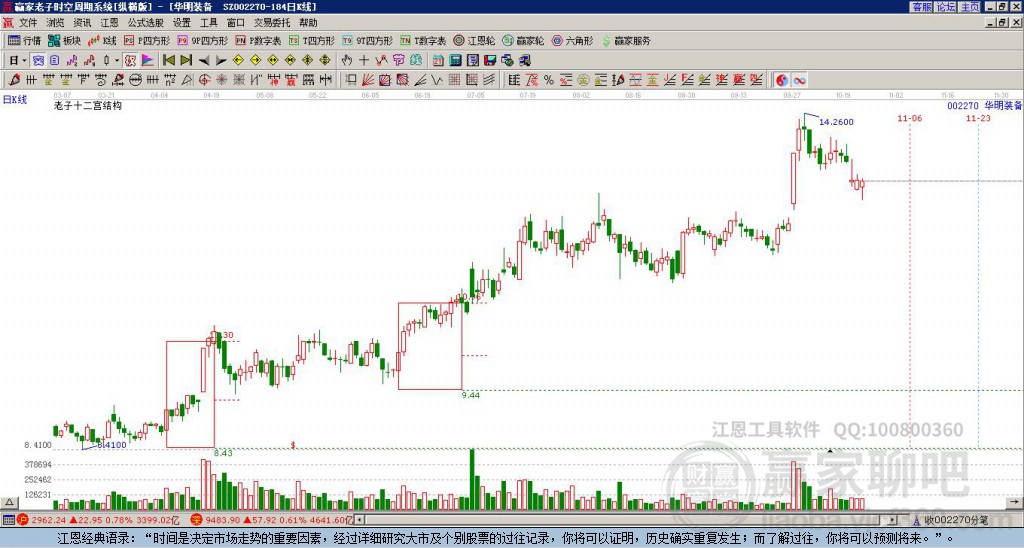Toggle the red infinity loop button
The height and width of the screenshot is (548, 1024).
pyautogui.click(x=799, y=80)
